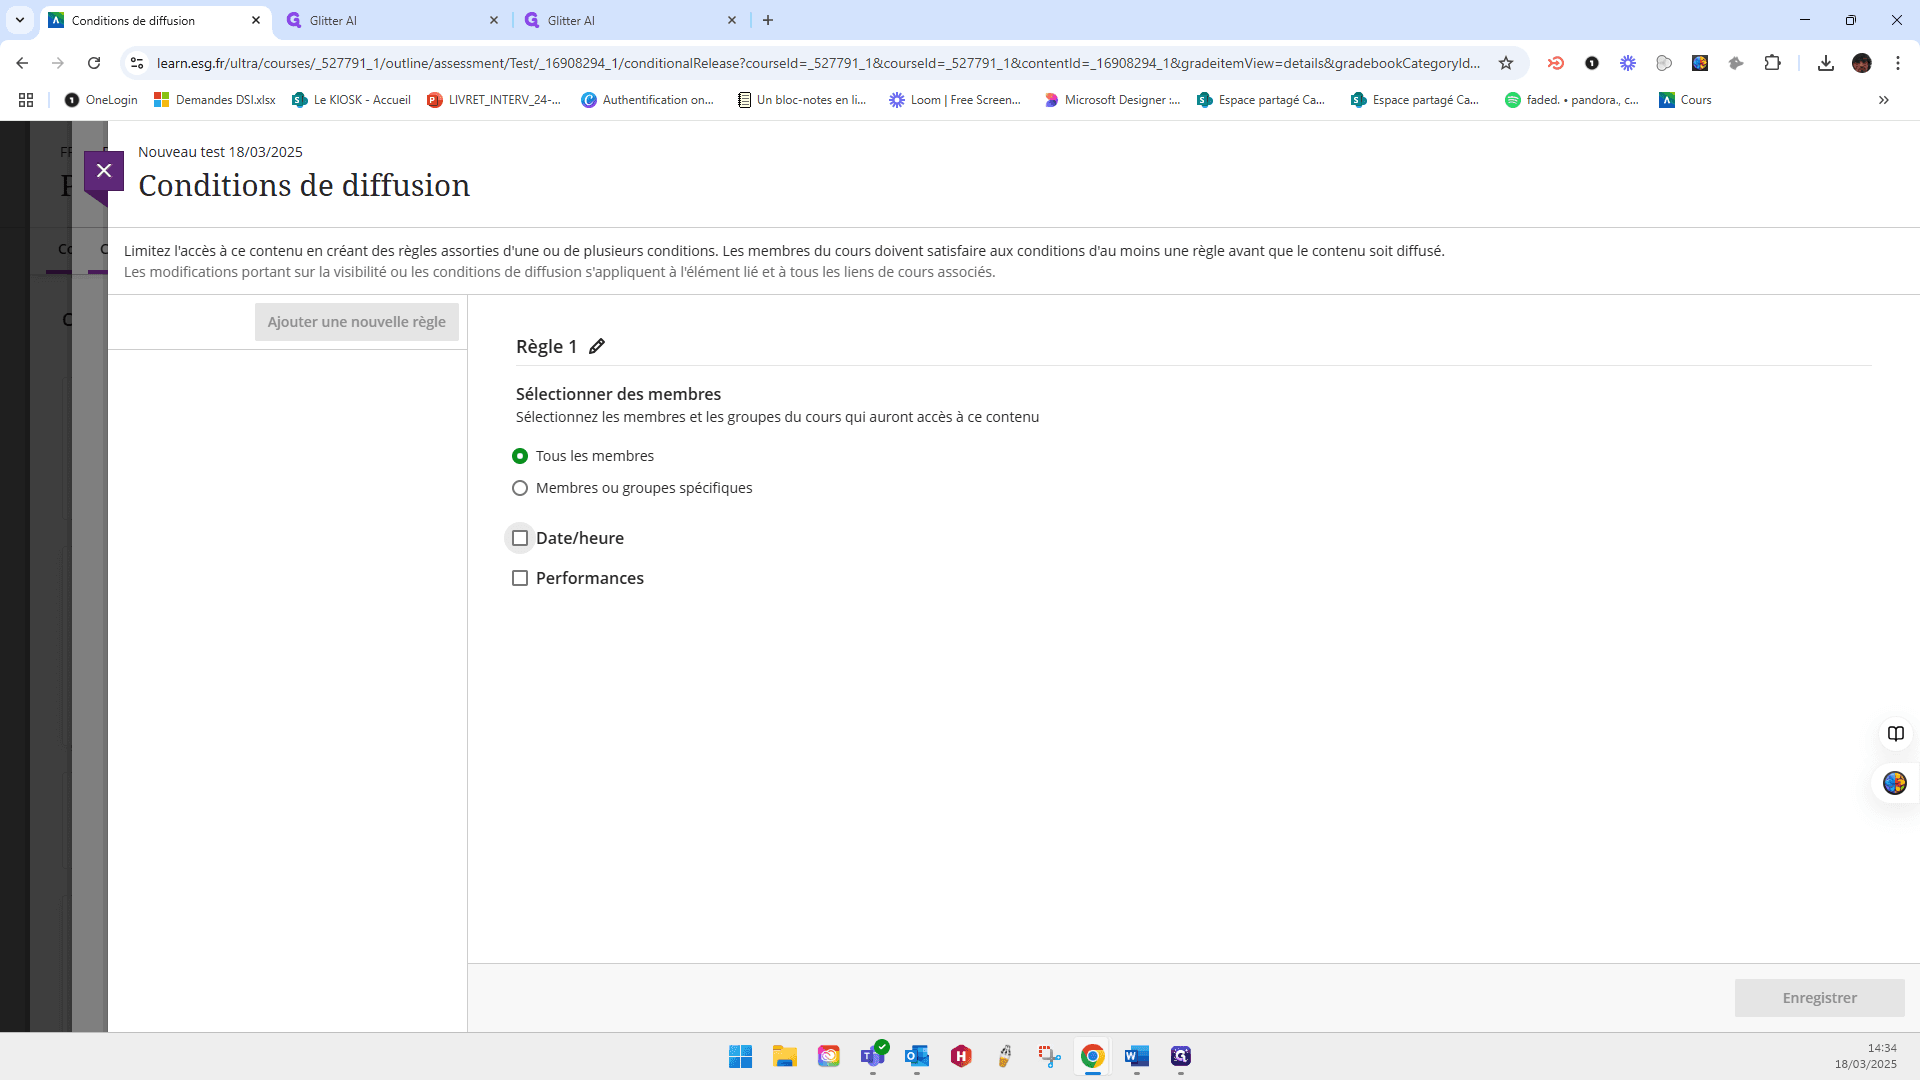This screenshot has width=1920, height=1080.
Task: Open the LIVRET_INTERV bookmark
Action: (494, 100)
